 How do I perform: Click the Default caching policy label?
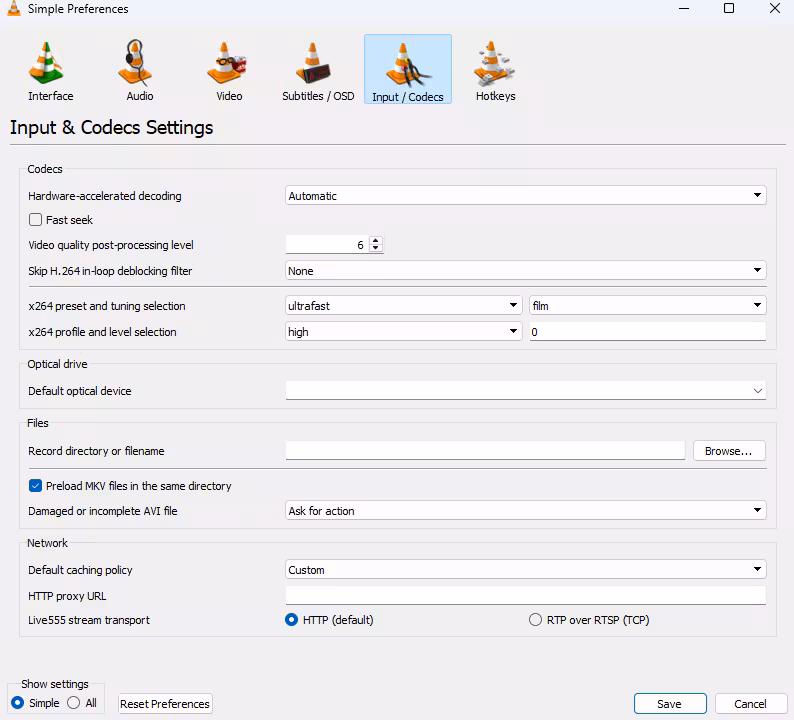pyautogui.click(x=80, y=570)
